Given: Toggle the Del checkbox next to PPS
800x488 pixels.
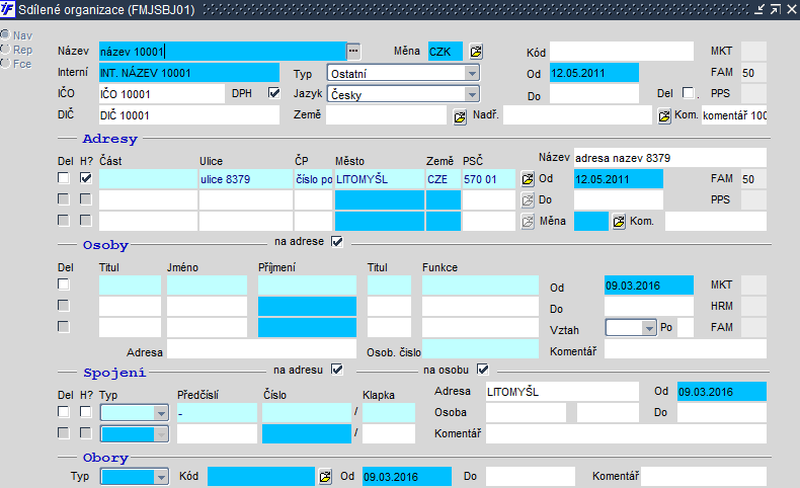Looking at the screenshot, I should [x=688, y=93].
